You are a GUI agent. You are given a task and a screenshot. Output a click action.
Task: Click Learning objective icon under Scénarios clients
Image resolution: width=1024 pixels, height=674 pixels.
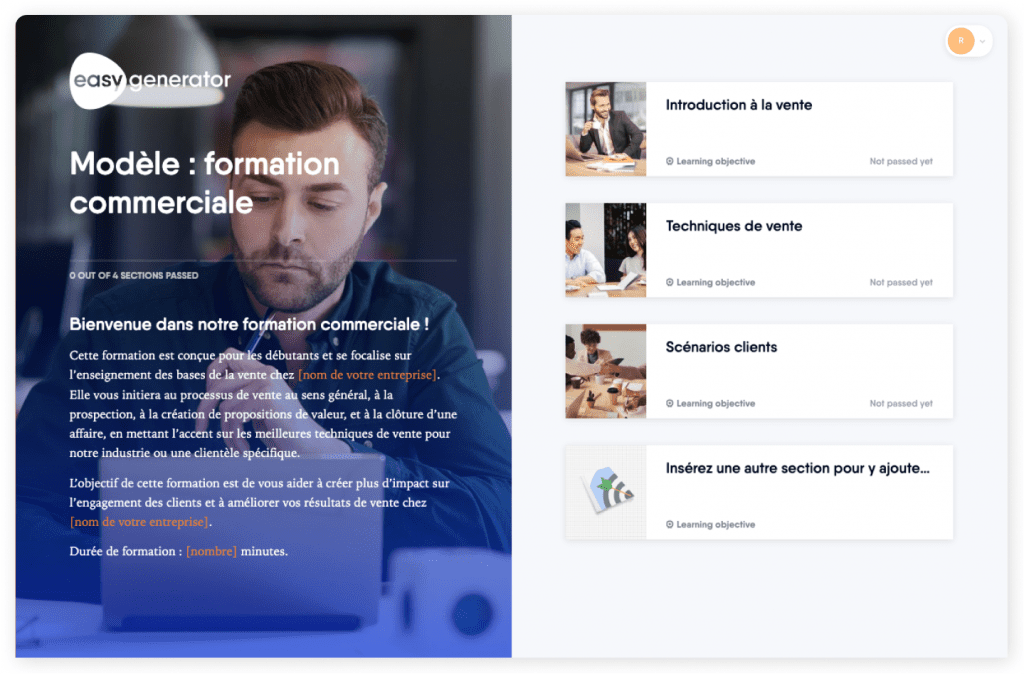coord(669,403)
